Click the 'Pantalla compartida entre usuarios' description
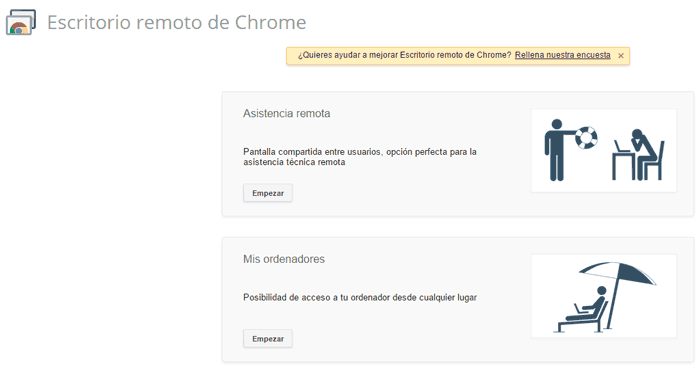700x376 pixels. click(x=360, y=157)
